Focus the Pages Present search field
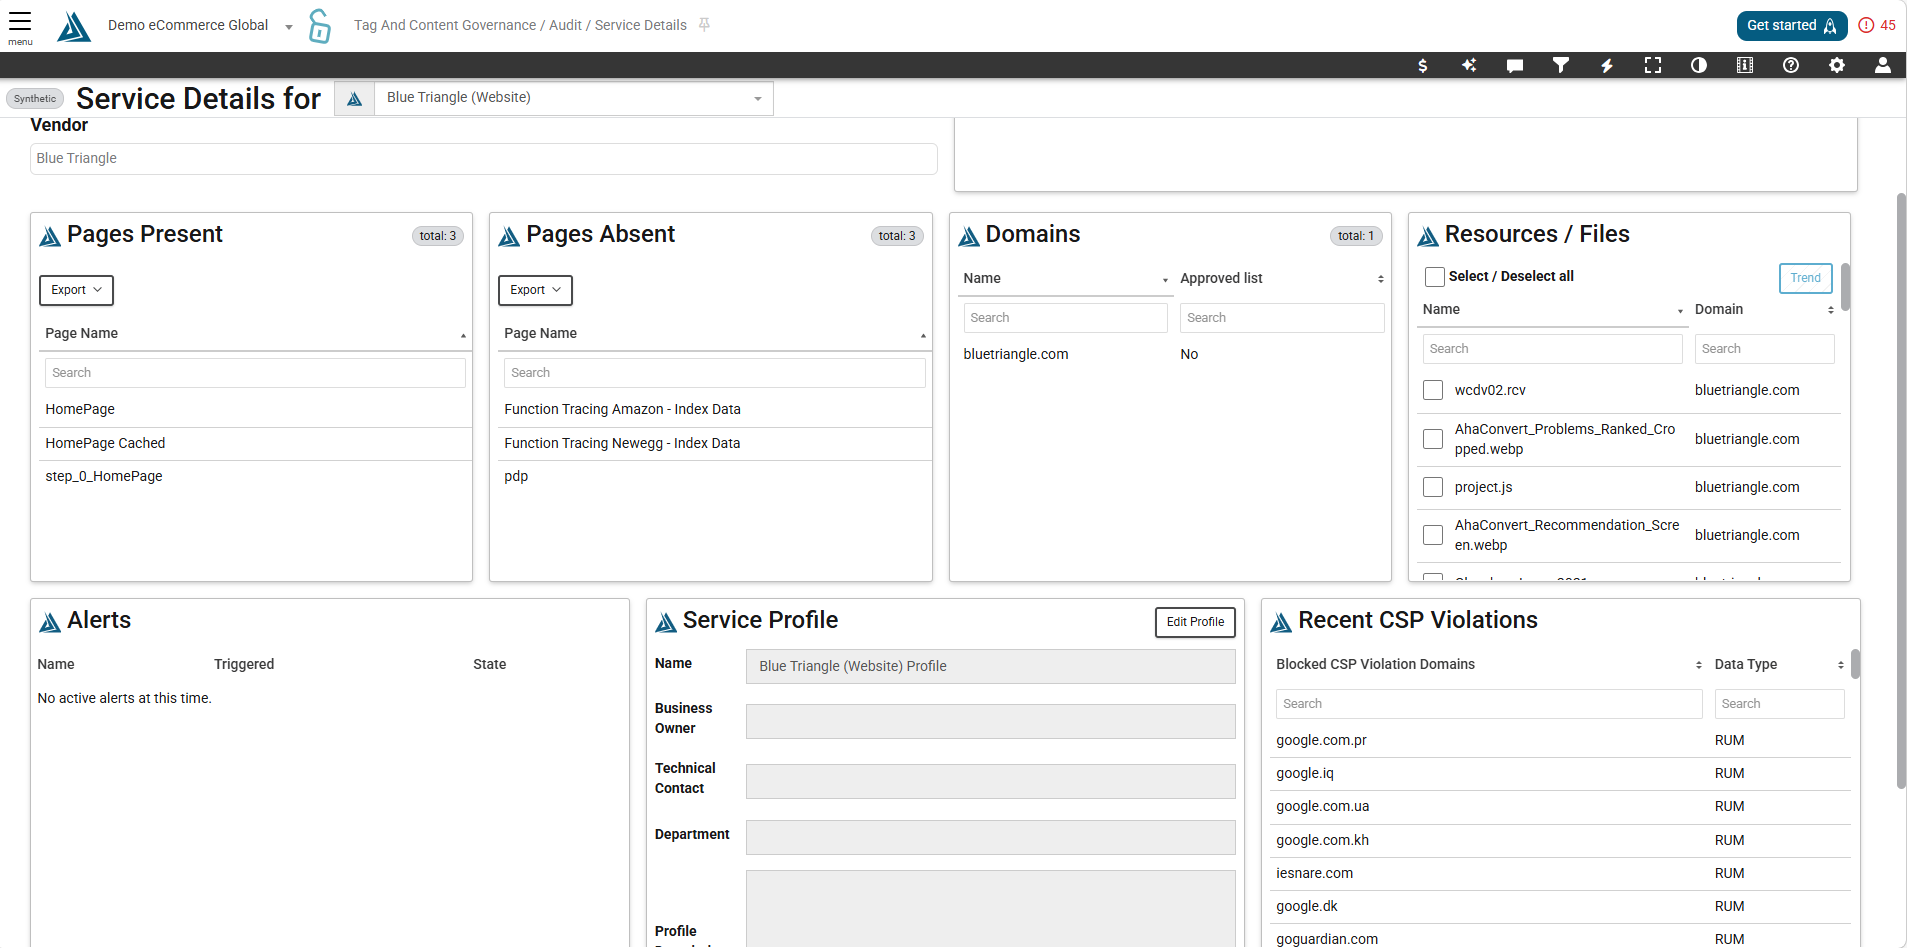Image resolution: width=1907 pixels, height=948 pixels. coord(255,373)
